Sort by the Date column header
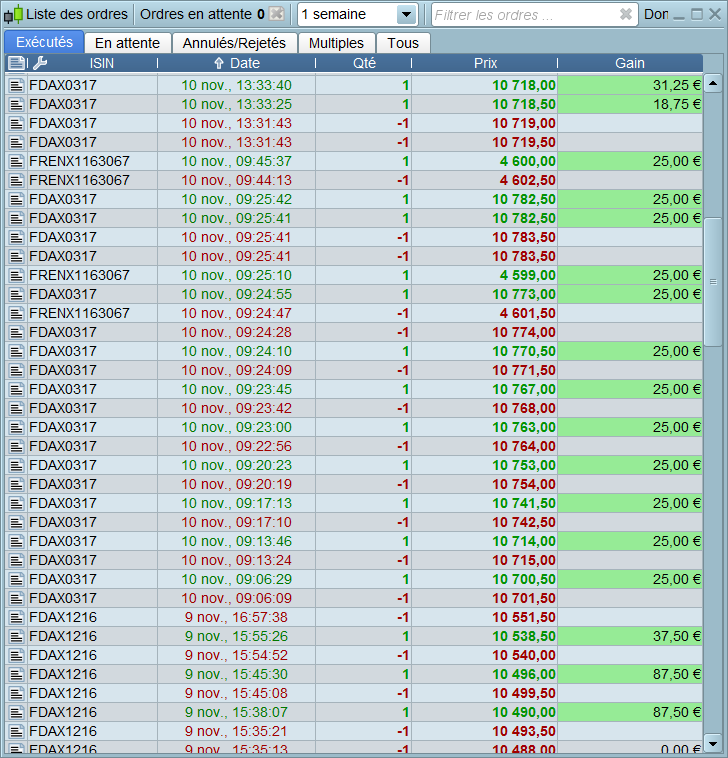 coord(236,63)
